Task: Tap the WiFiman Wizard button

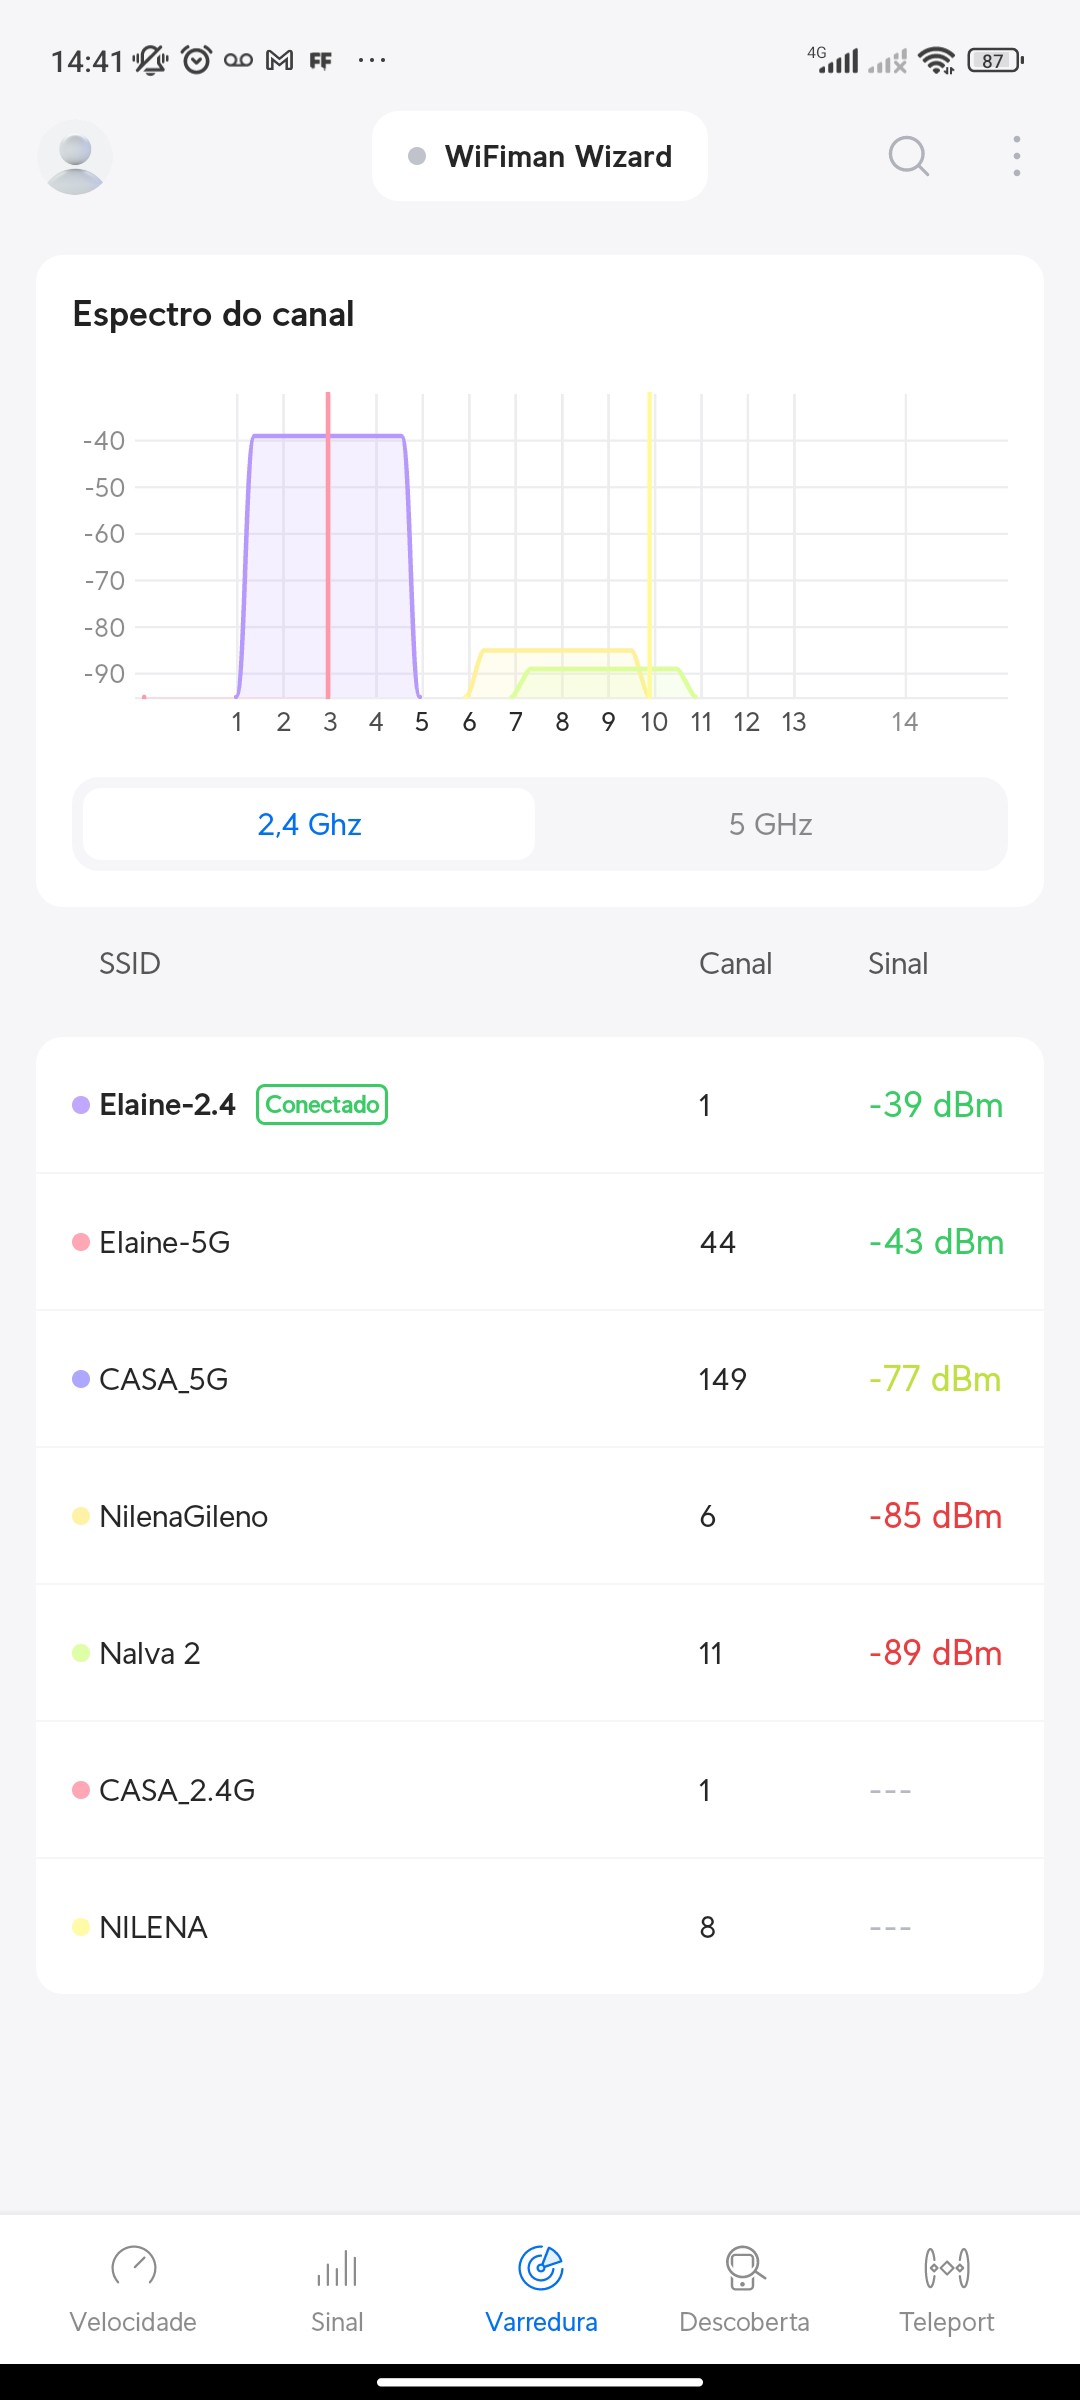Action: (540, 157)
